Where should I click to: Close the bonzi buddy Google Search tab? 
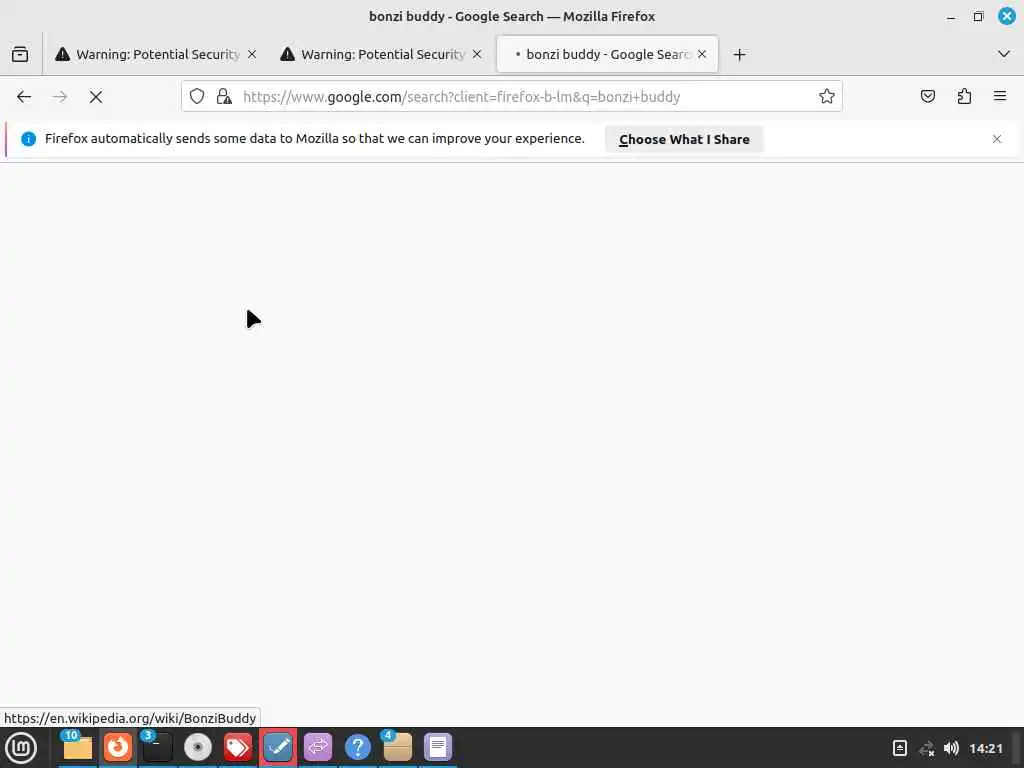point(702,54)
